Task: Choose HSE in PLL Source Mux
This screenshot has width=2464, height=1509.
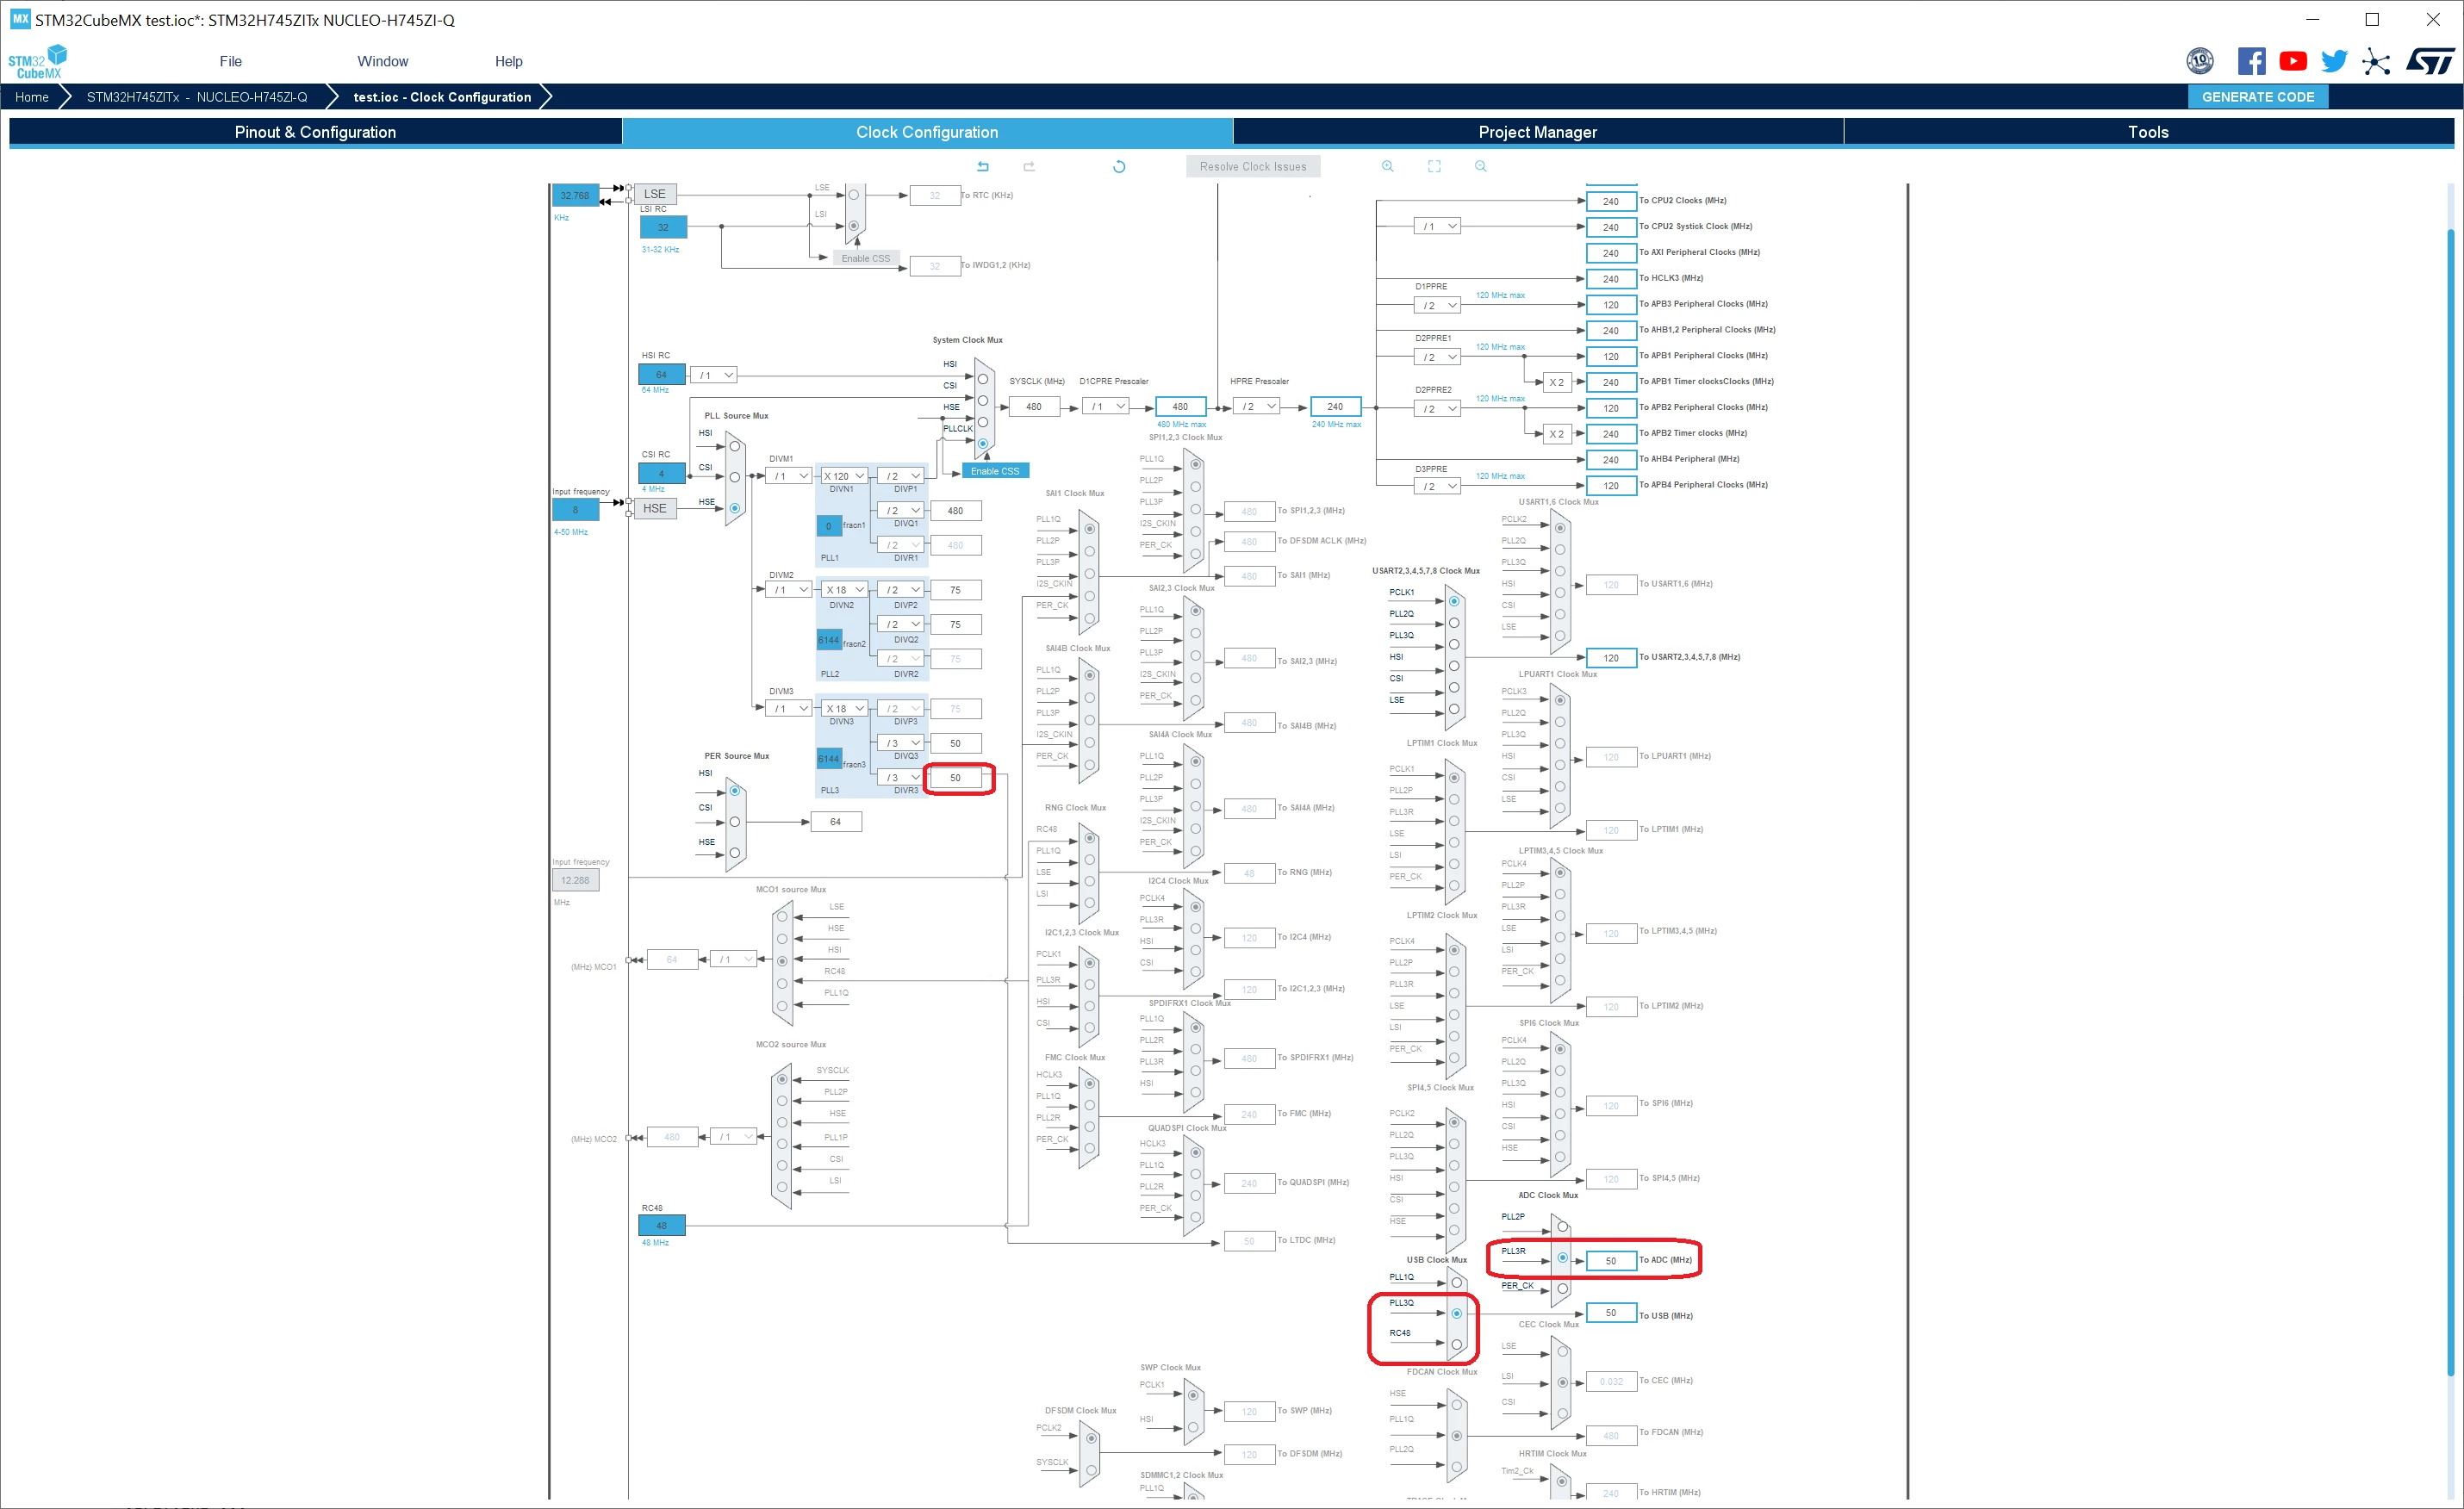Action: tap(735, 508)
